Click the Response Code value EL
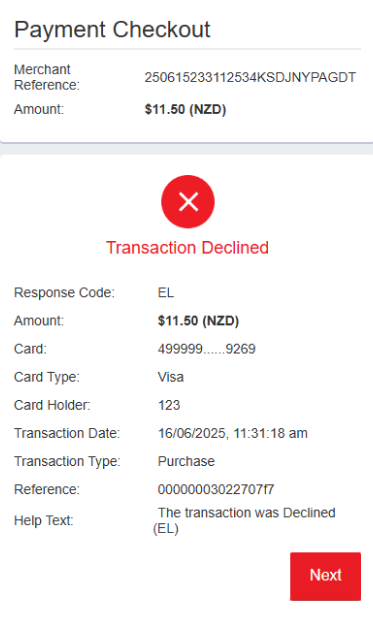The image size is (373, 630). coord(166,292)
